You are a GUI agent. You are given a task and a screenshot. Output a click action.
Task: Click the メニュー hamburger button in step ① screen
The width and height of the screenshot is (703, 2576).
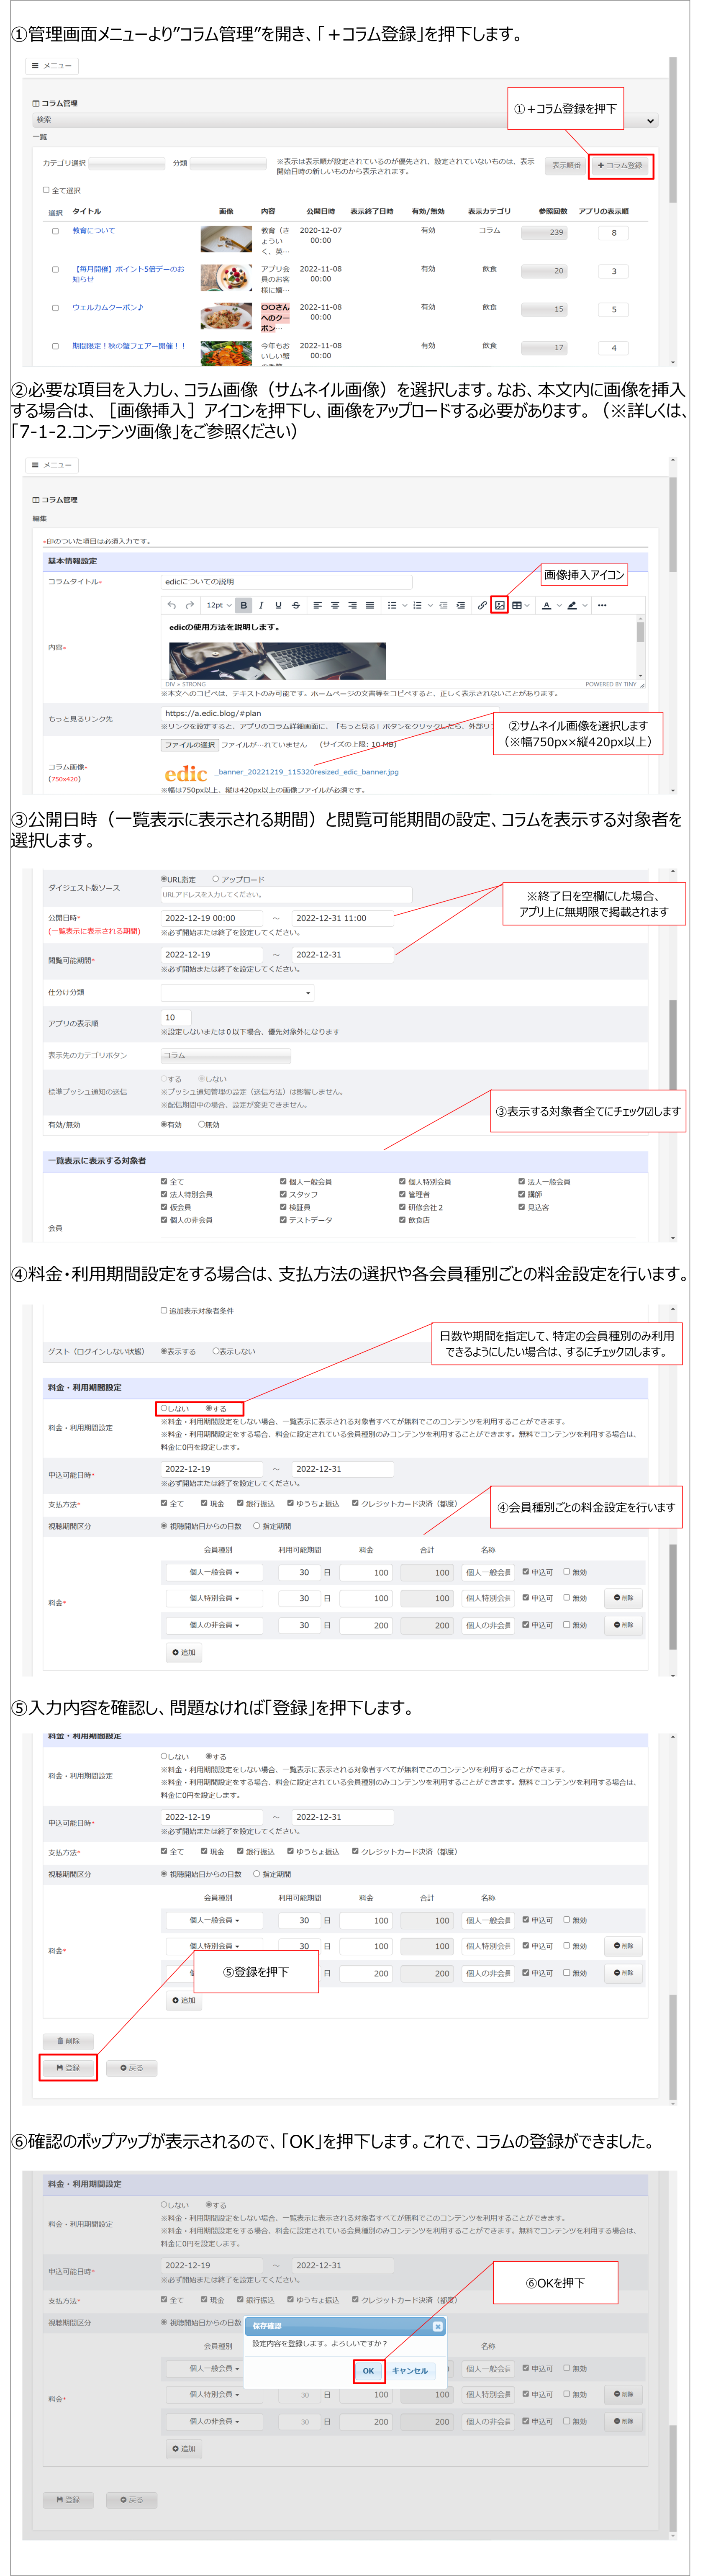tap(52, 66)
